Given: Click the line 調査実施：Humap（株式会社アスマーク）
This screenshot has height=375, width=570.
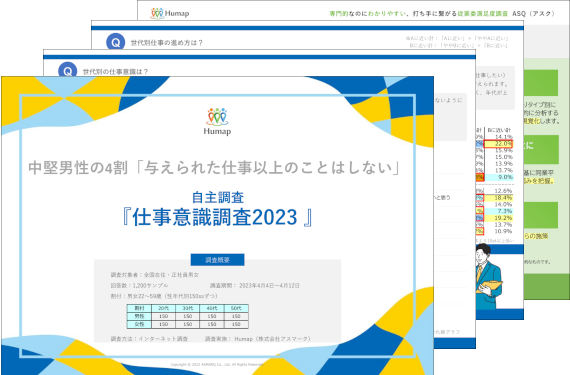Looking at the screenshot, I should click(258, 339).
